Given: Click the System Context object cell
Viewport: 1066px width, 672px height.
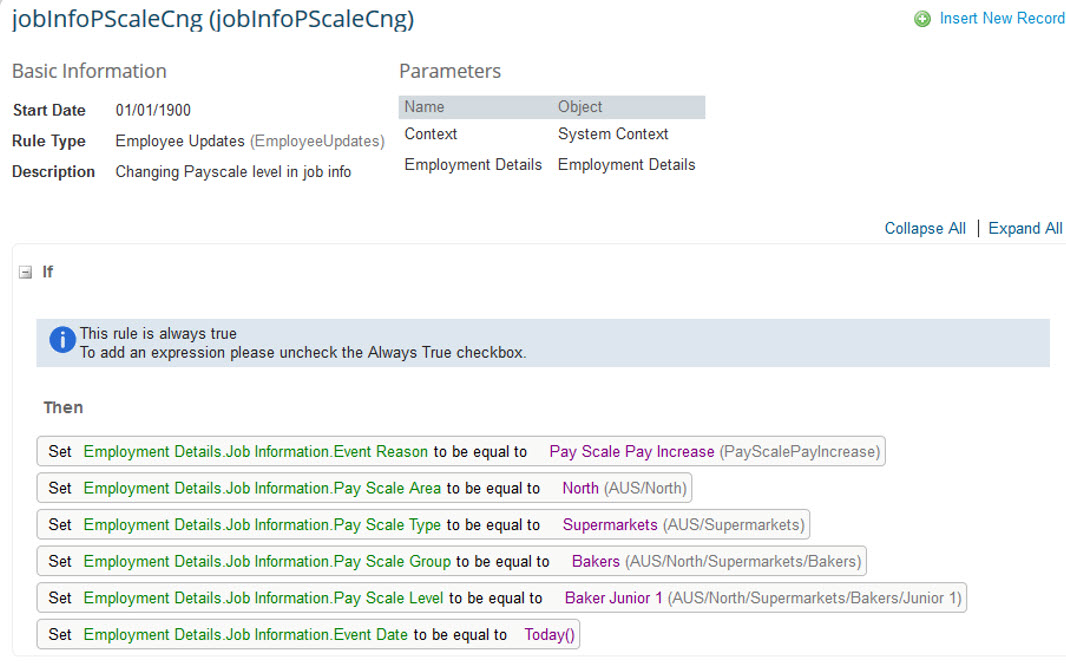Looking at the screenshot, I should click(613, 134).
